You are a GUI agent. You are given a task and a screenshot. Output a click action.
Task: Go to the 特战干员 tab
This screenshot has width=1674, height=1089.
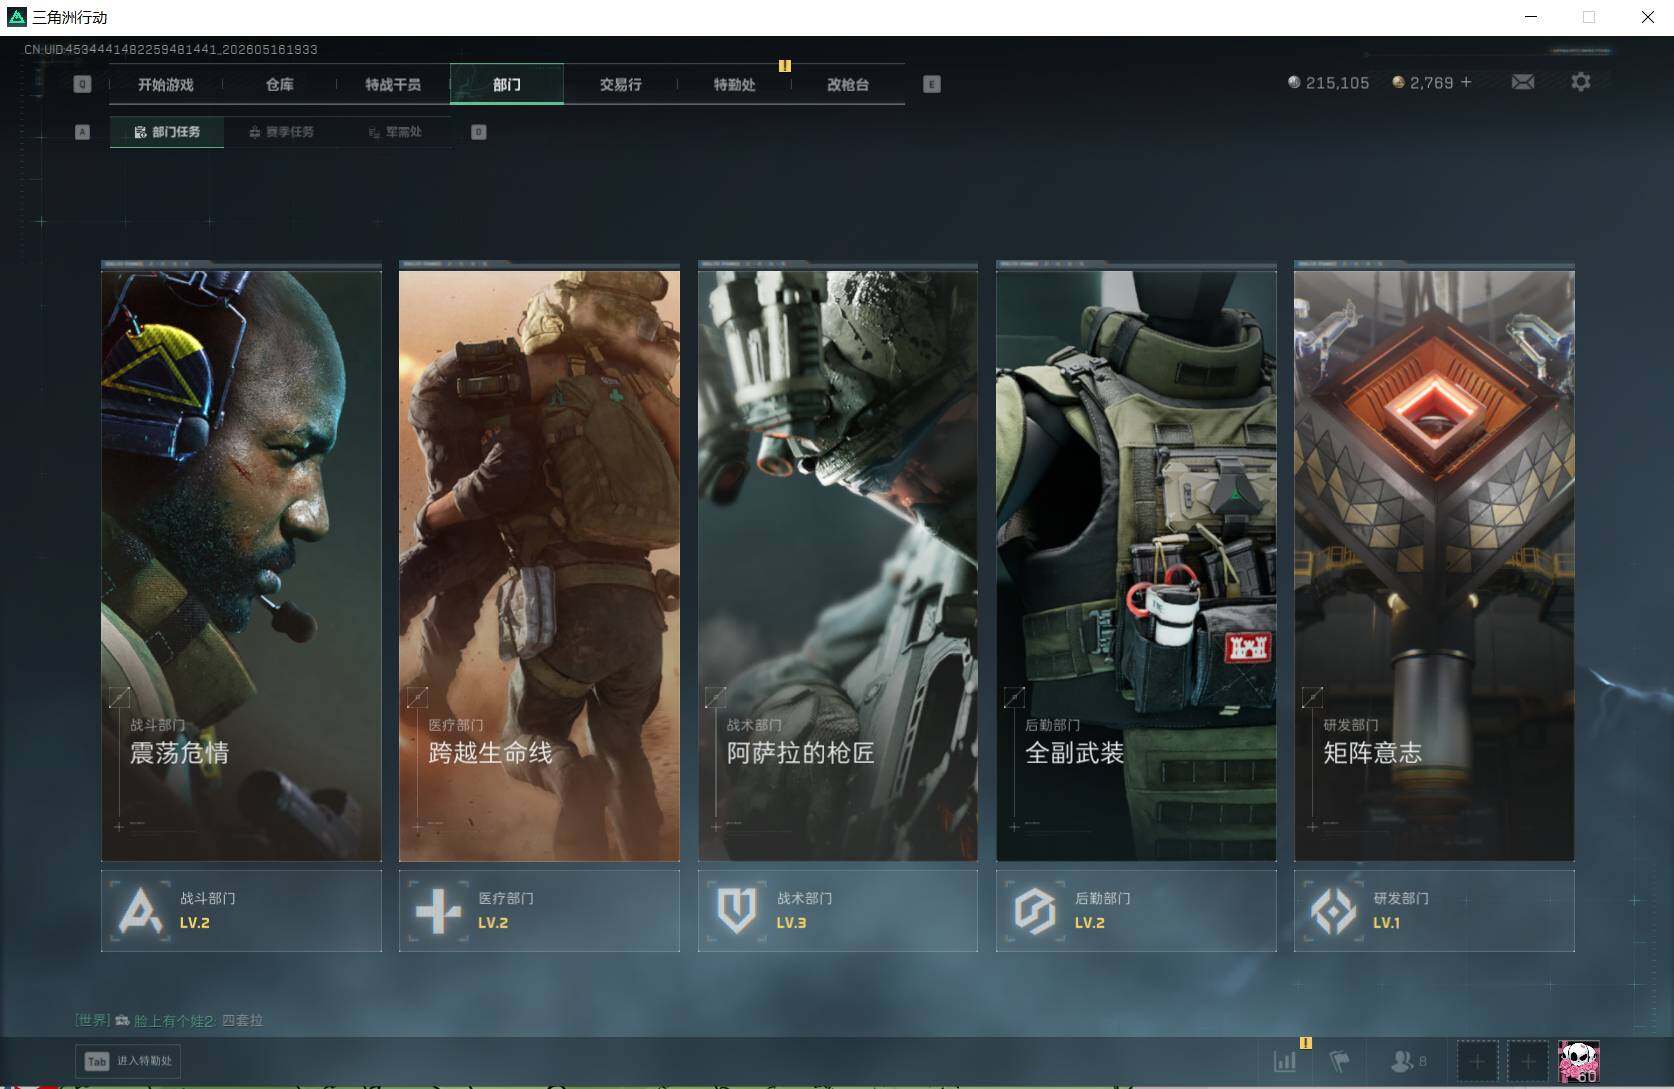(x=393, y=85)
